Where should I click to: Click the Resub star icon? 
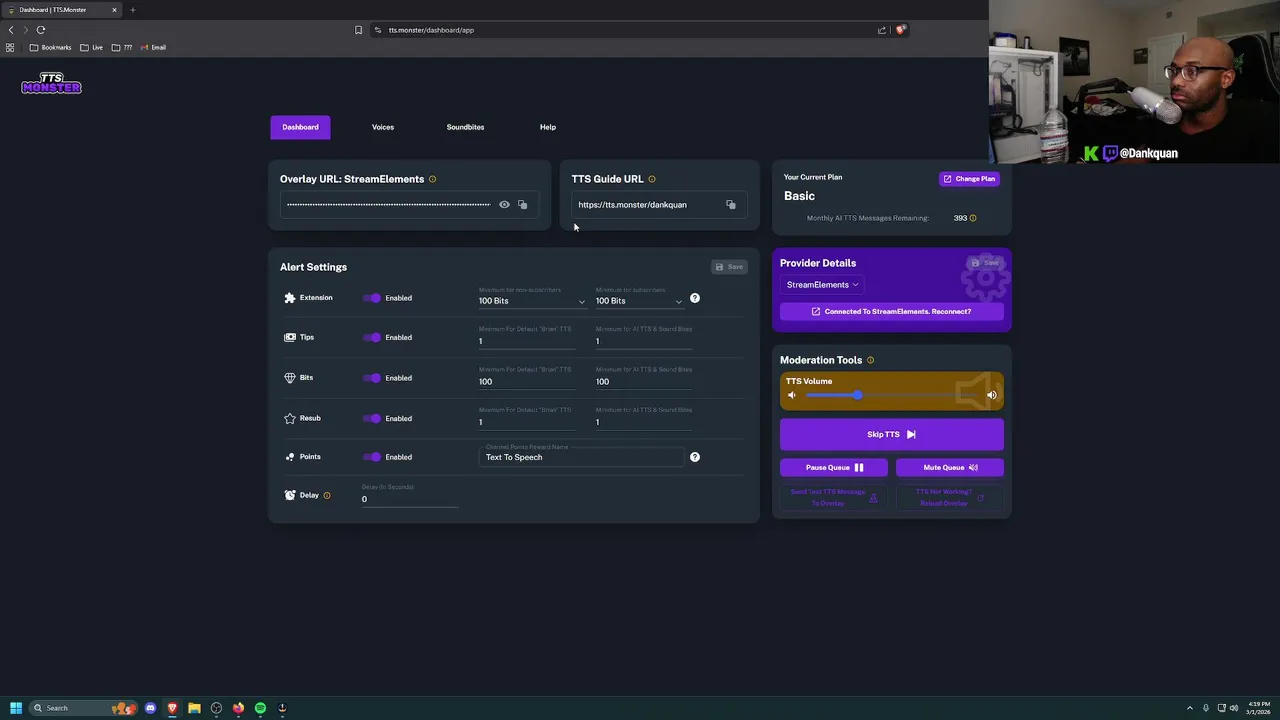[290, 418]
